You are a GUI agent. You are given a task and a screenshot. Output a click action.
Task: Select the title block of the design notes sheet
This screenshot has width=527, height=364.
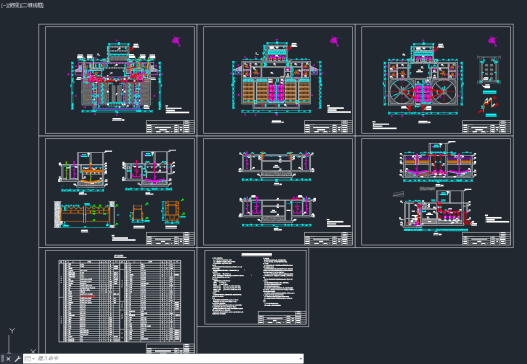(282, 318)
